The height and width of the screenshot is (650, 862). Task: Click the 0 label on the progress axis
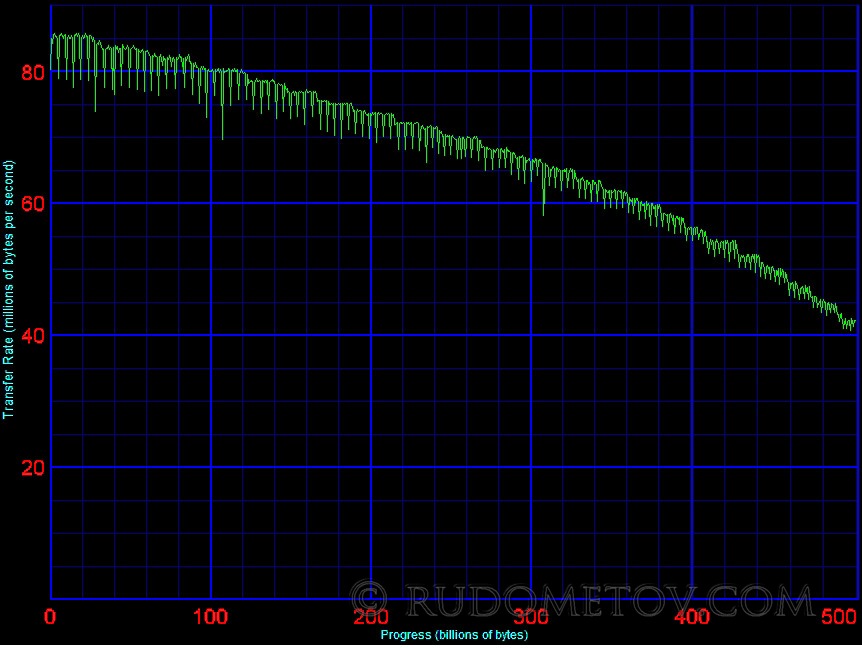pos(50,617)
